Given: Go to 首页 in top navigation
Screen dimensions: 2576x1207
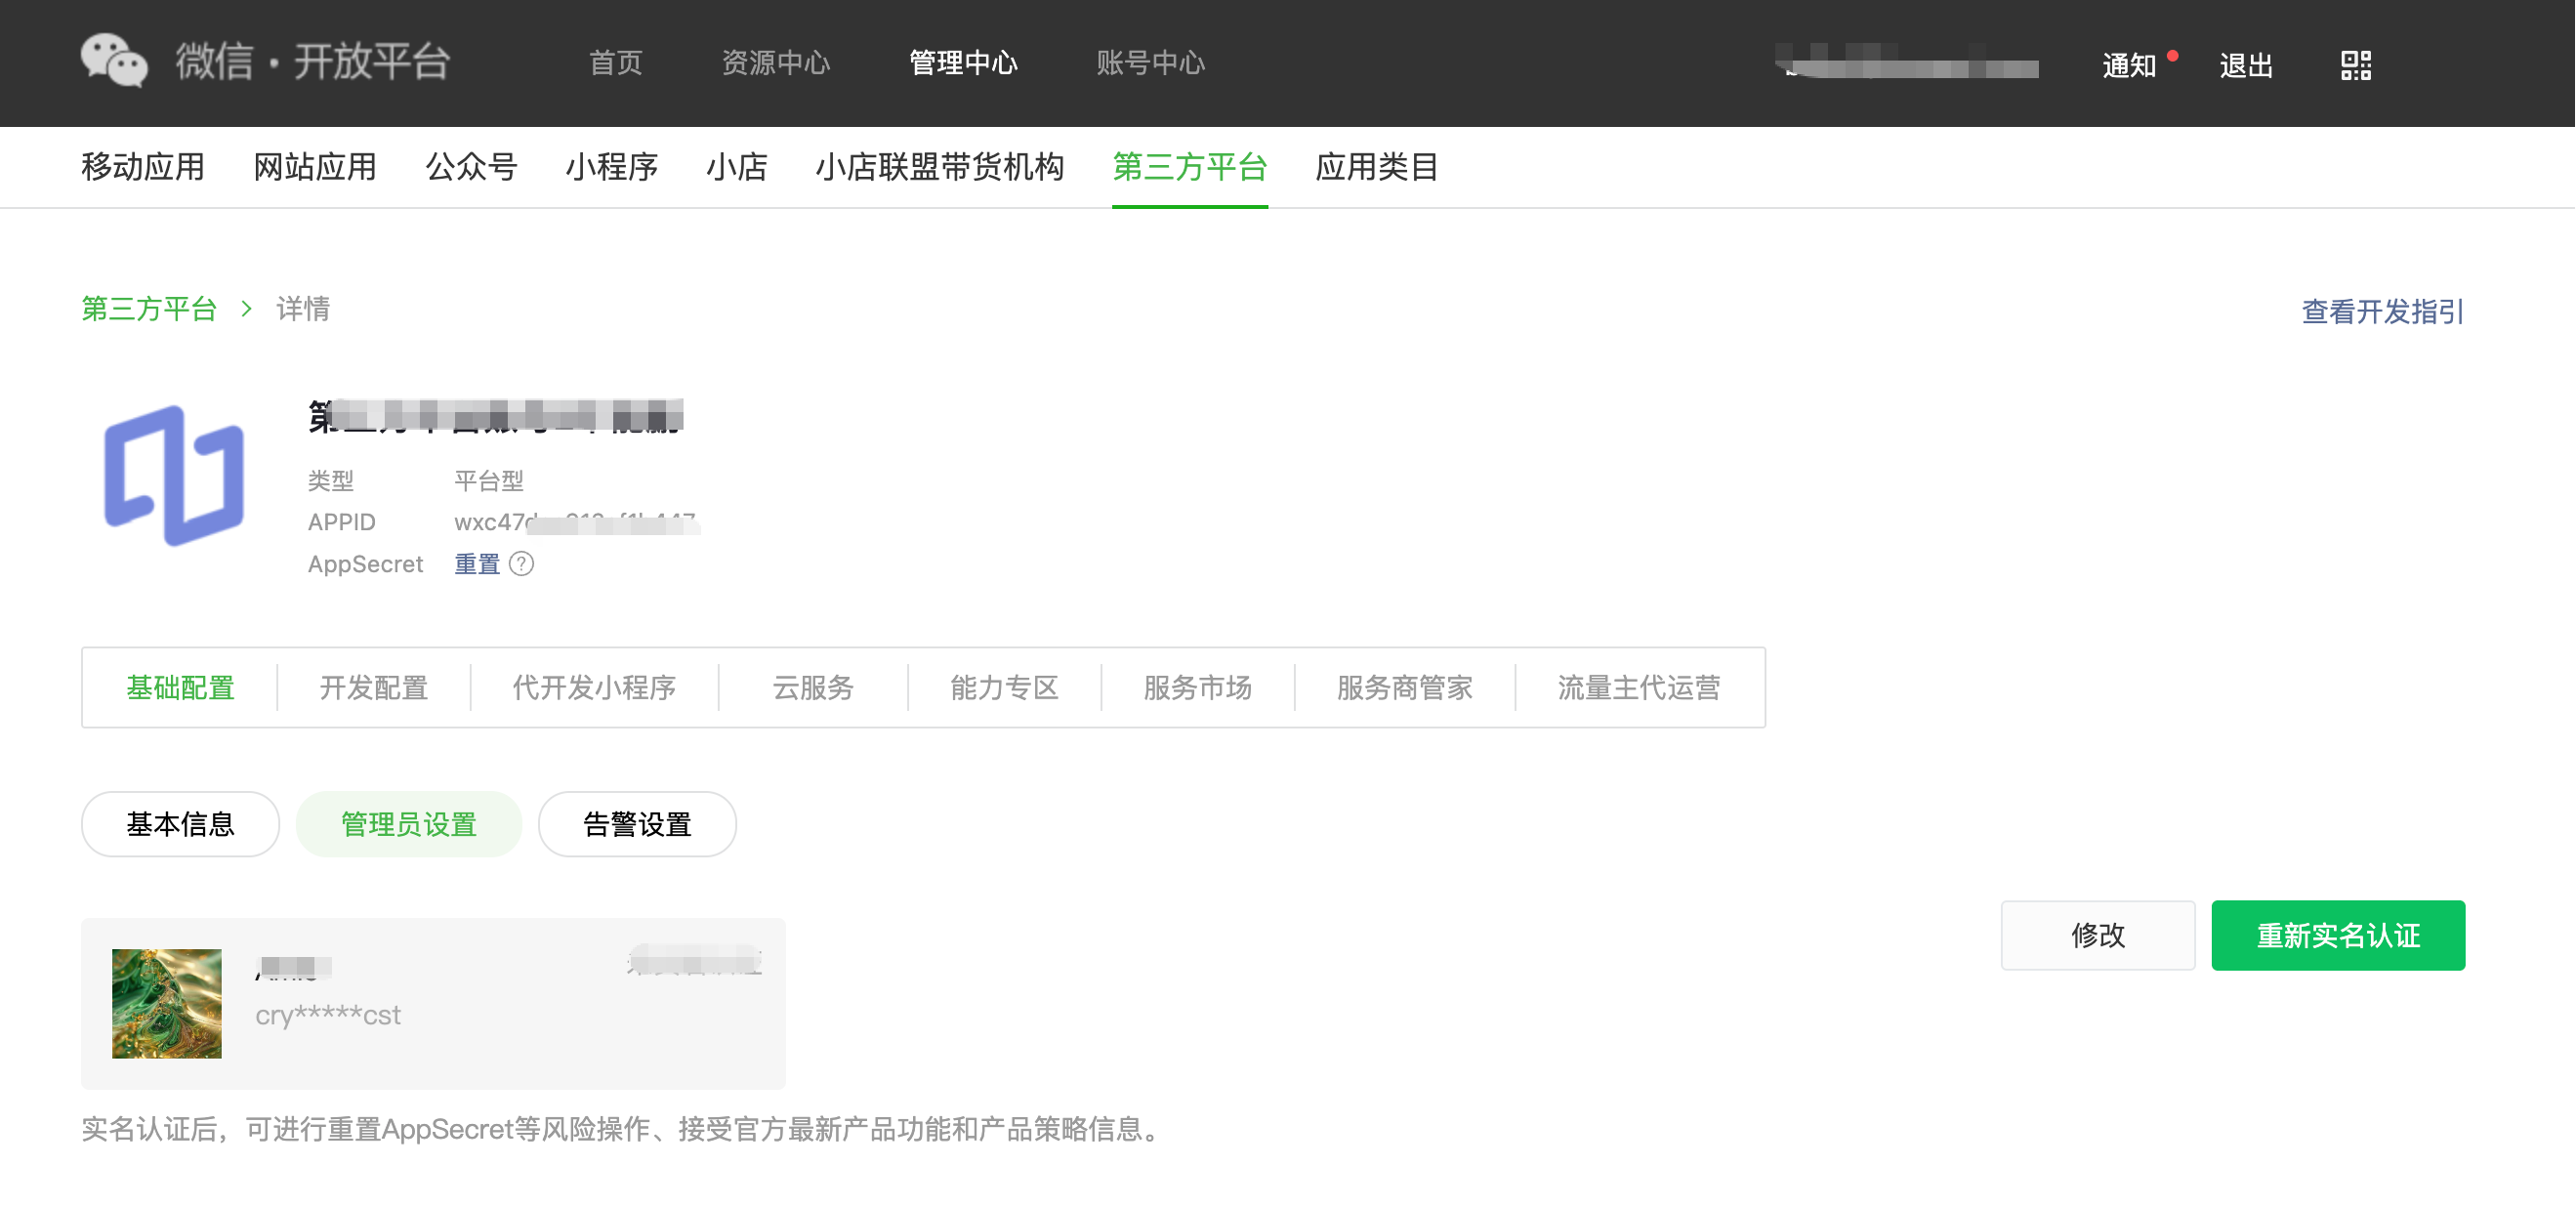Looking at the screenshot, I should (615, 63).
